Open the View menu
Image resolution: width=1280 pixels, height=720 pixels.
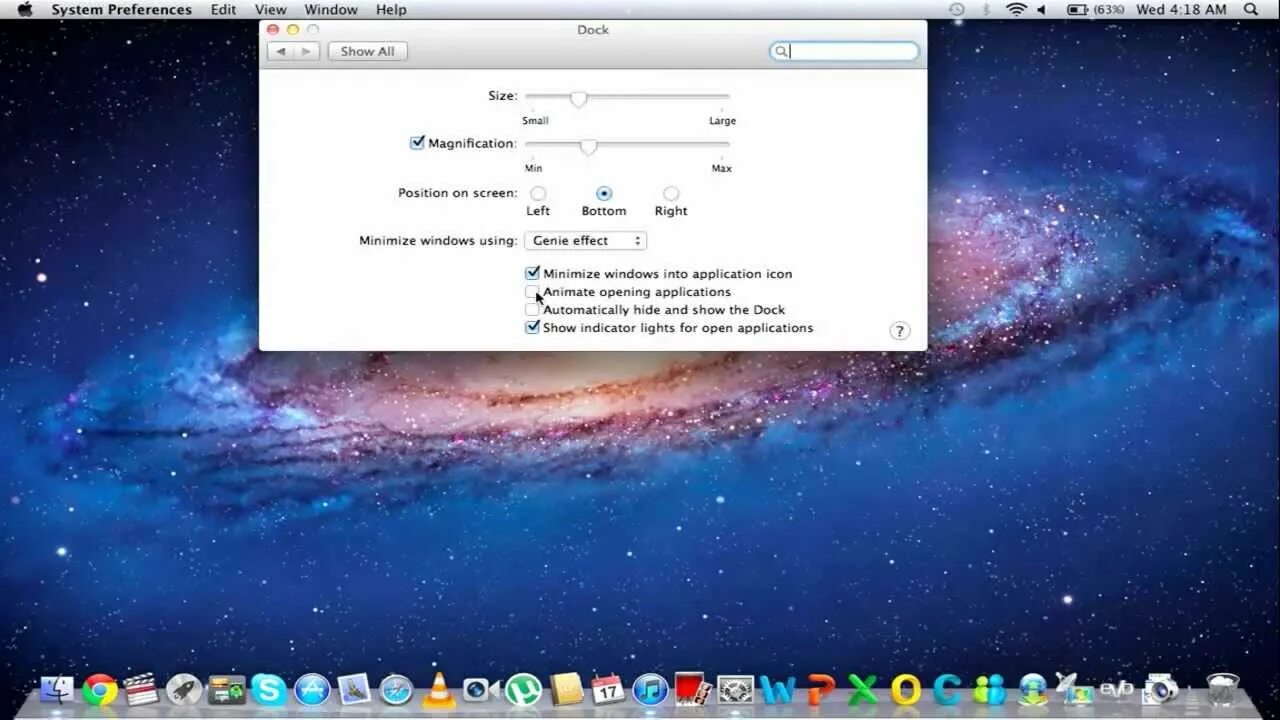click(x=271, y=9)
